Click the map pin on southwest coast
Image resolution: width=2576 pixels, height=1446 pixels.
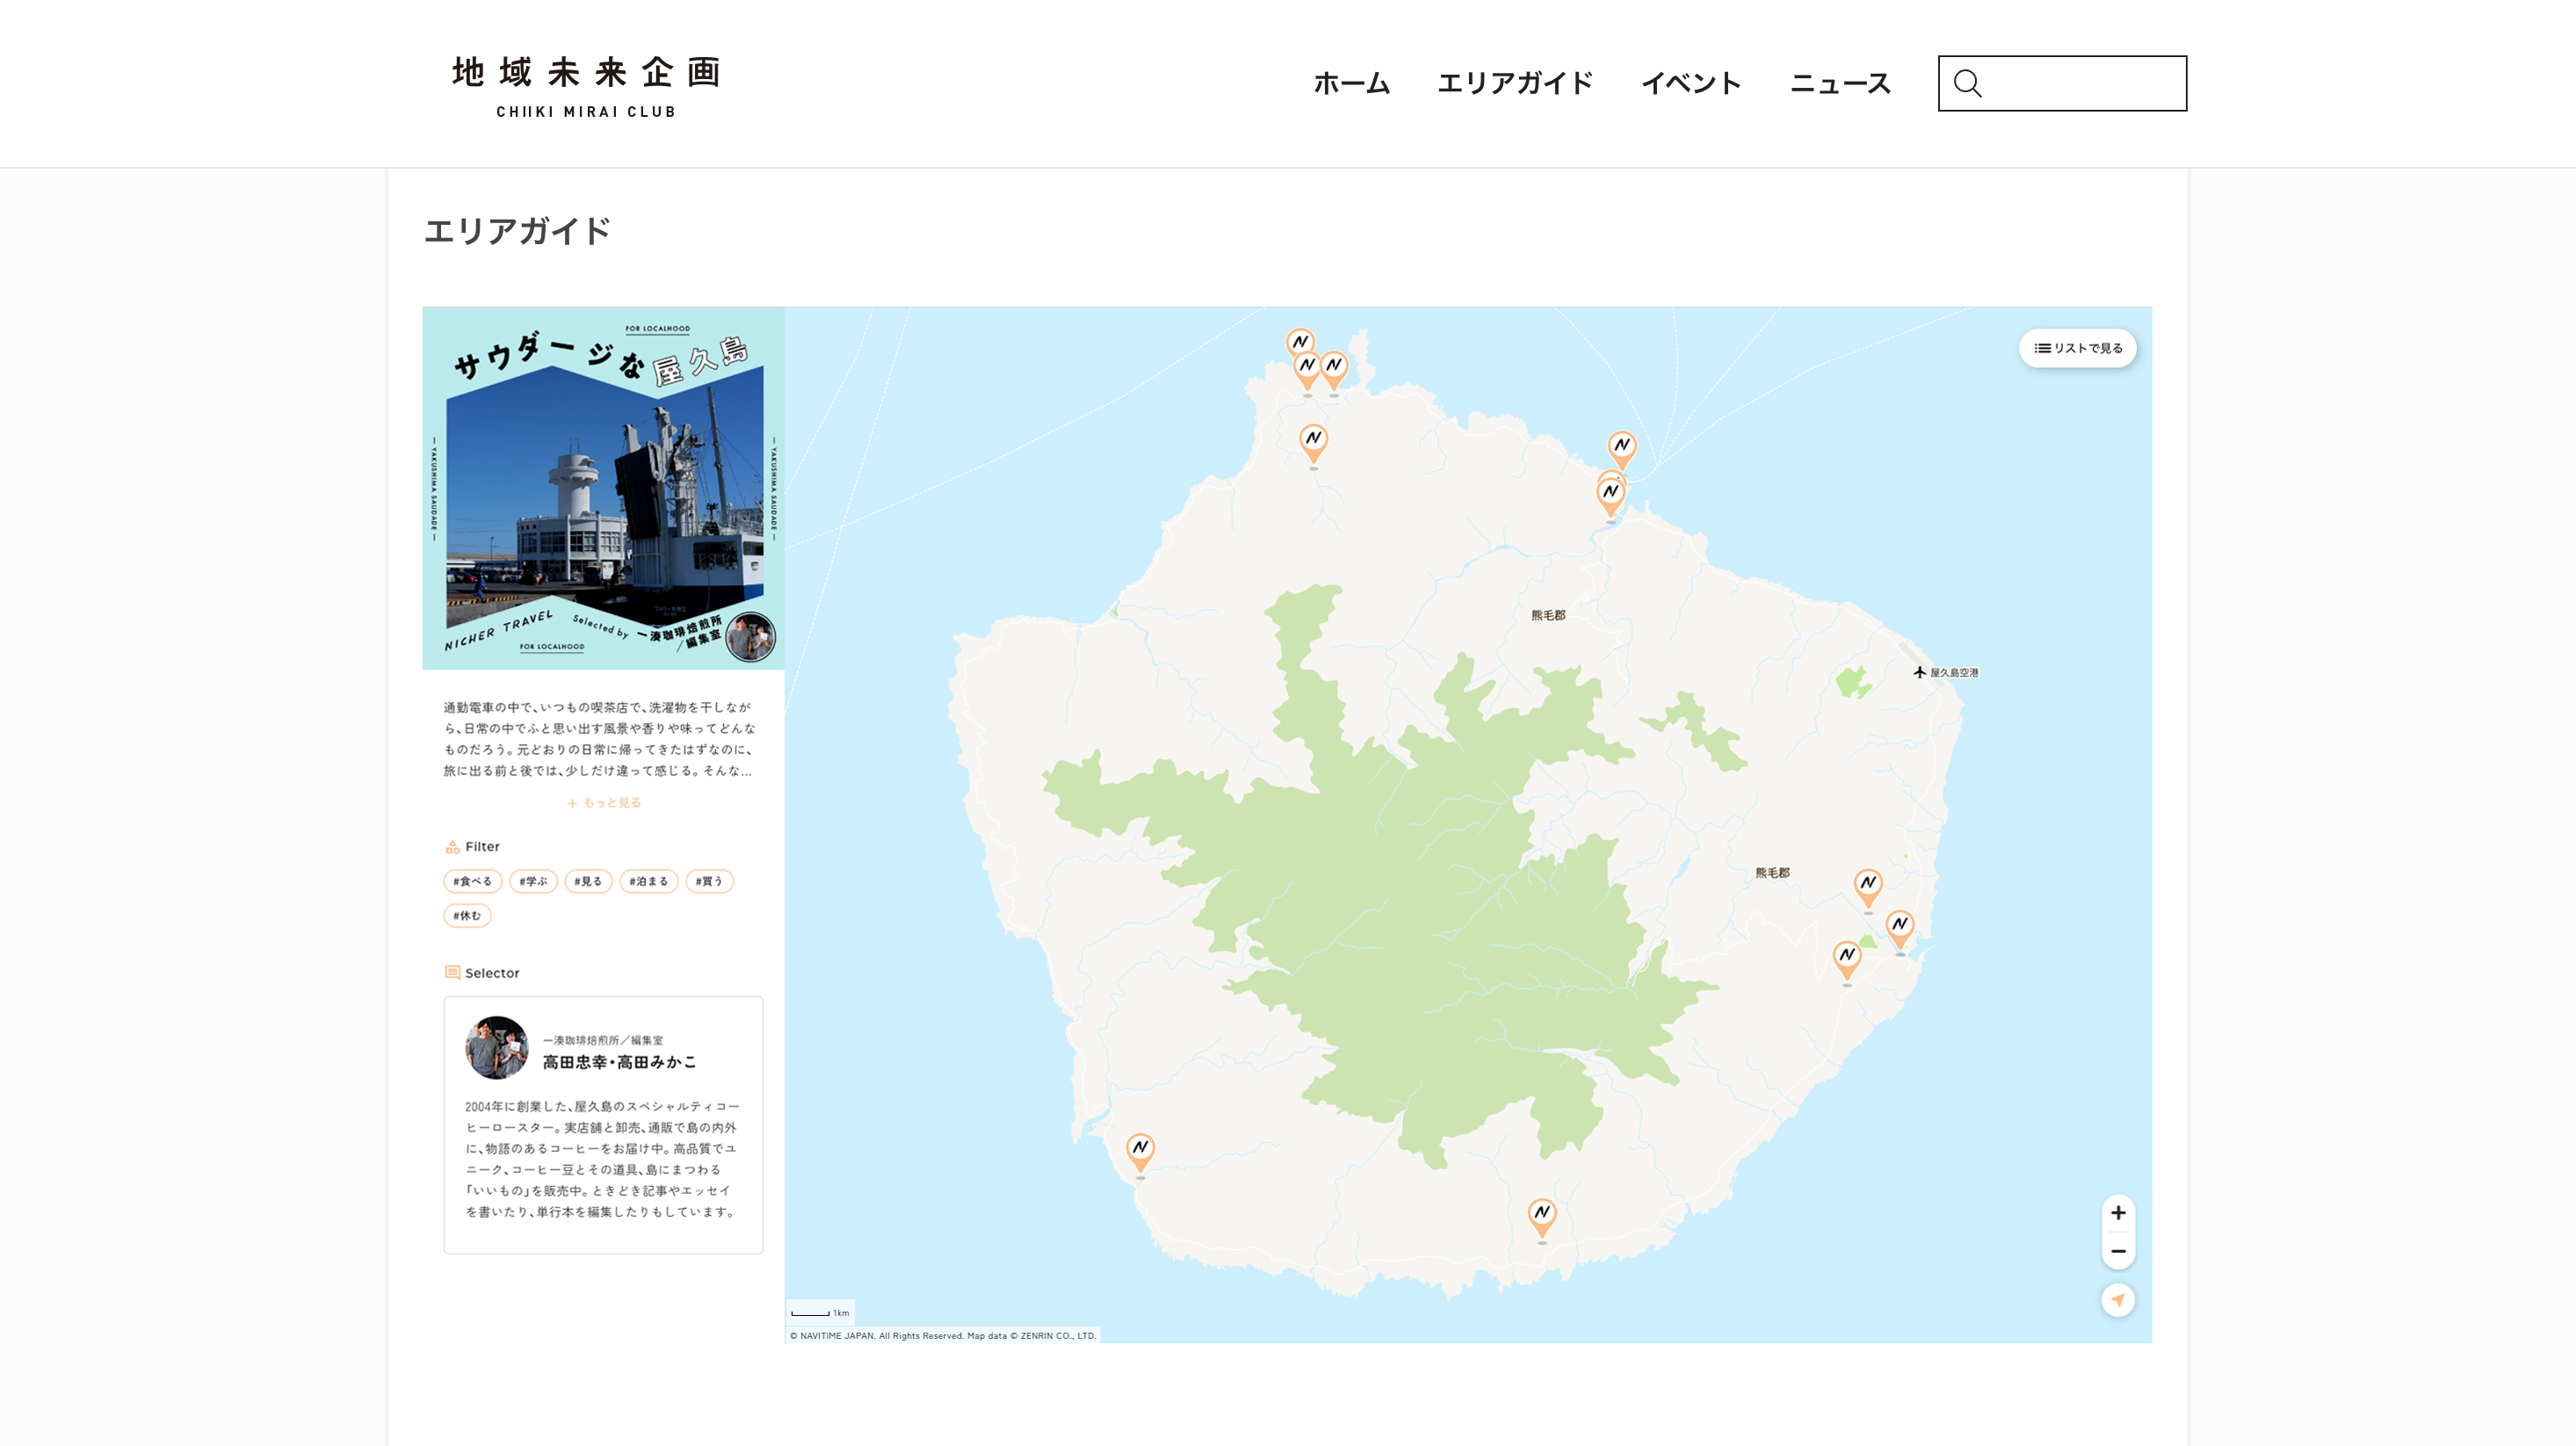[1140, 1150]
